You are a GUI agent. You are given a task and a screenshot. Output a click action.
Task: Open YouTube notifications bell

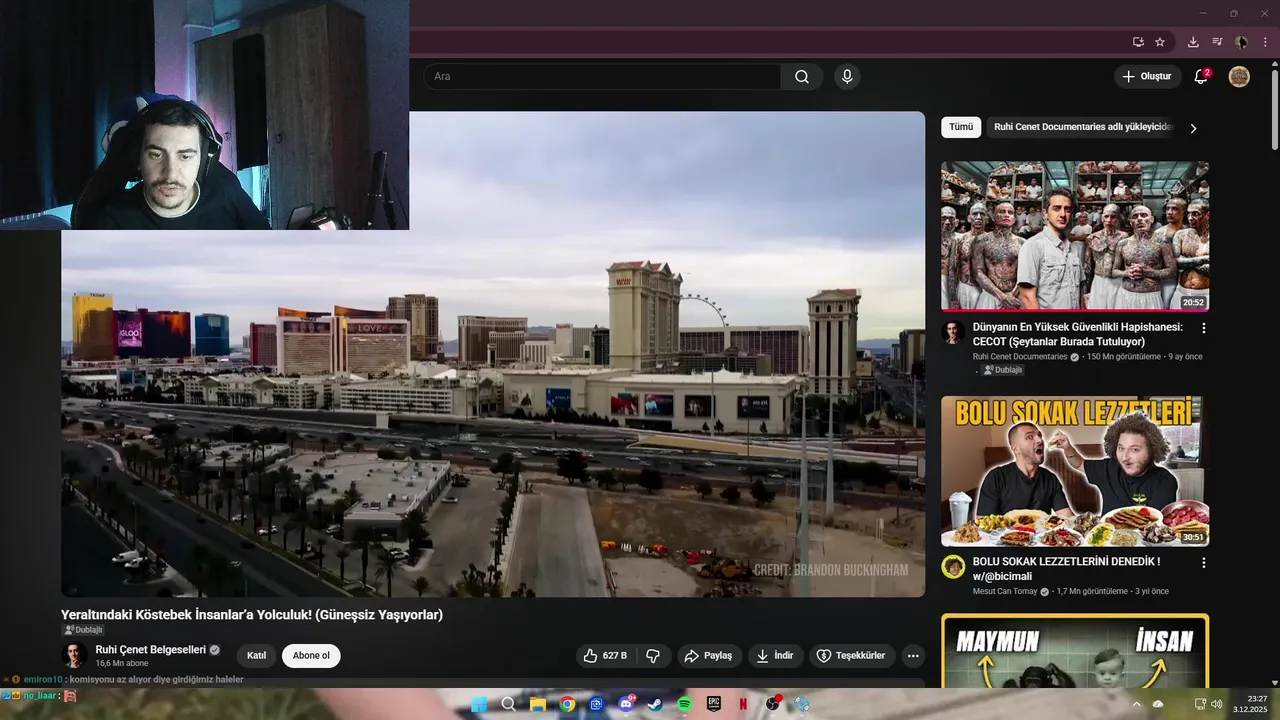click(x=1201, y=77)
